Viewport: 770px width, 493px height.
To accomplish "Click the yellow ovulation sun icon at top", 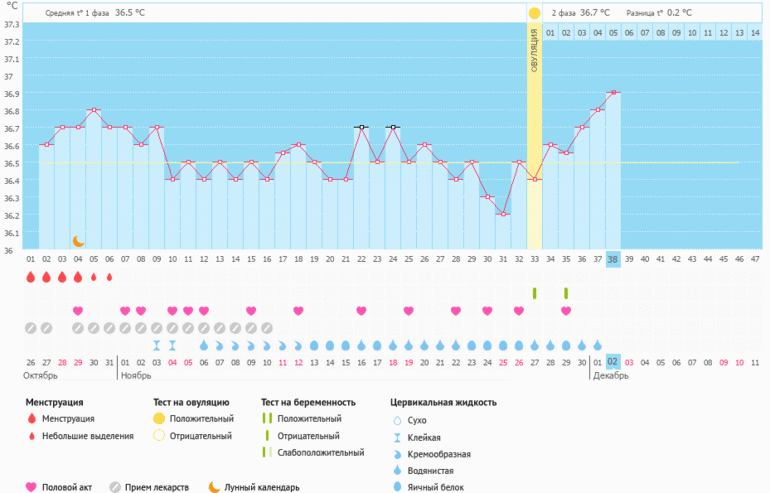I will click(x=534, y=13).
